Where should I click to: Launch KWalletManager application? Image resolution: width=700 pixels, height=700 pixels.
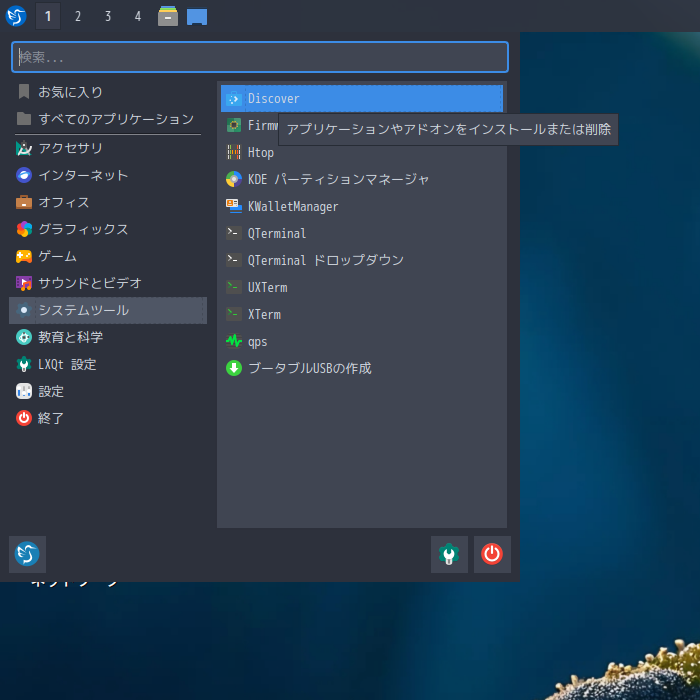[x=292, y=207]
